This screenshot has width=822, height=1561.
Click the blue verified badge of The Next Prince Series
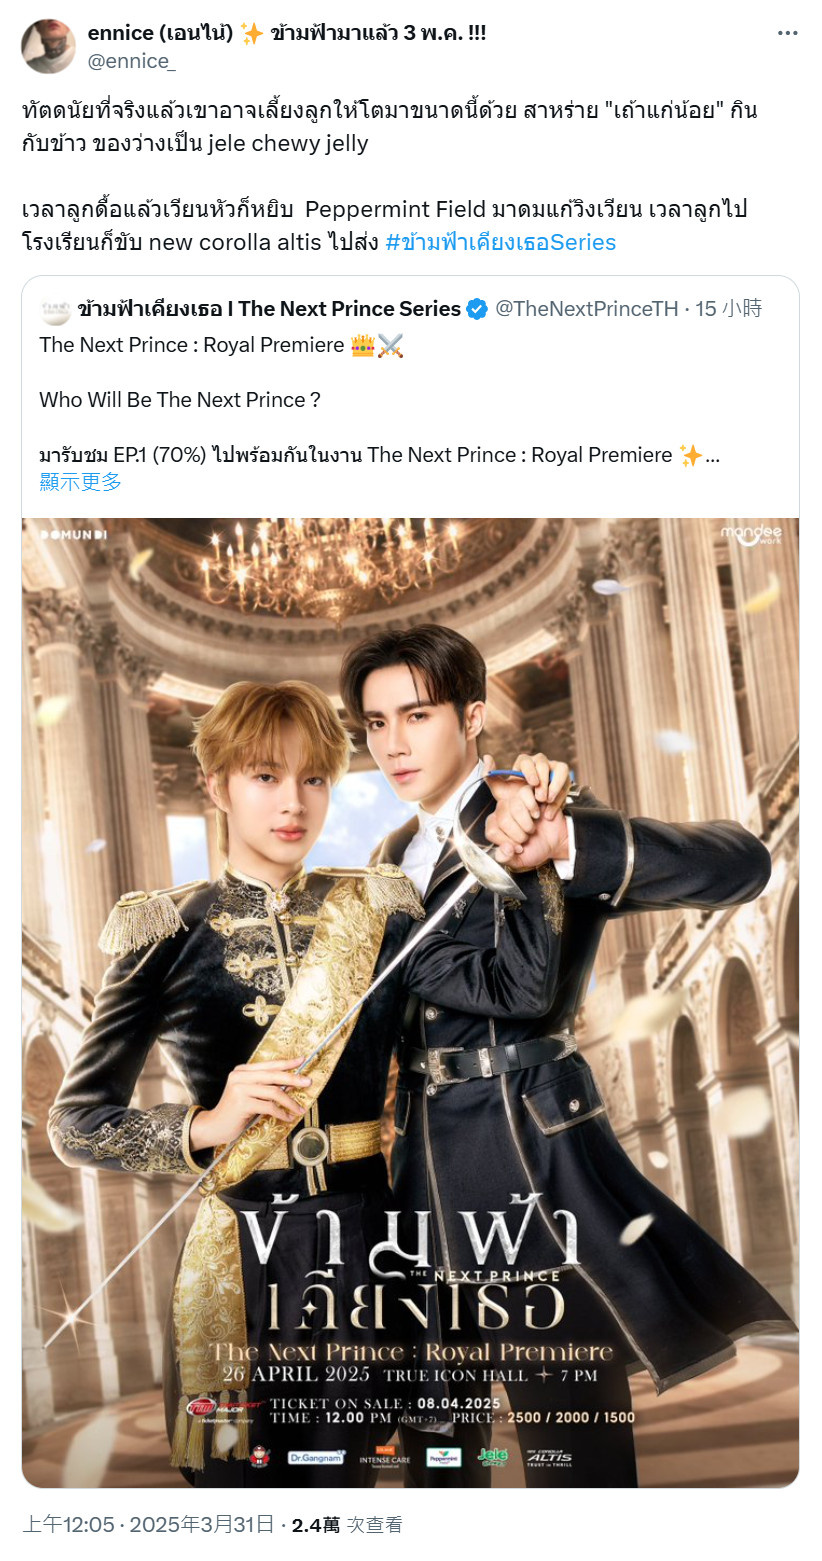pyautogui.click(x=477, y=309)
